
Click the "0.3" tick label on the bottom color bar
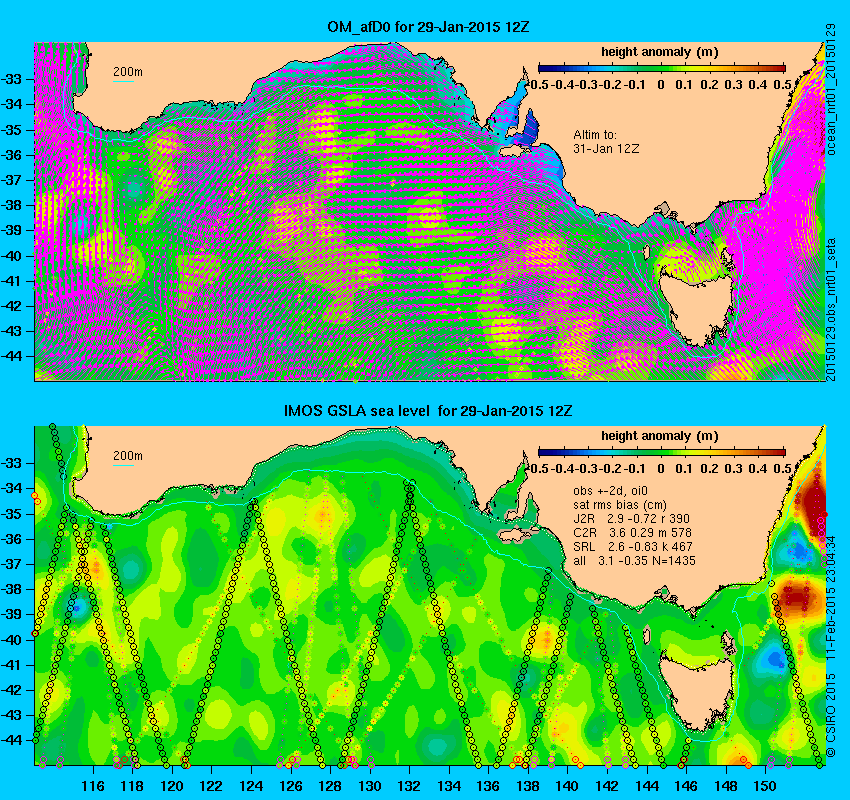pyautogui.click(x=733, y=469)
